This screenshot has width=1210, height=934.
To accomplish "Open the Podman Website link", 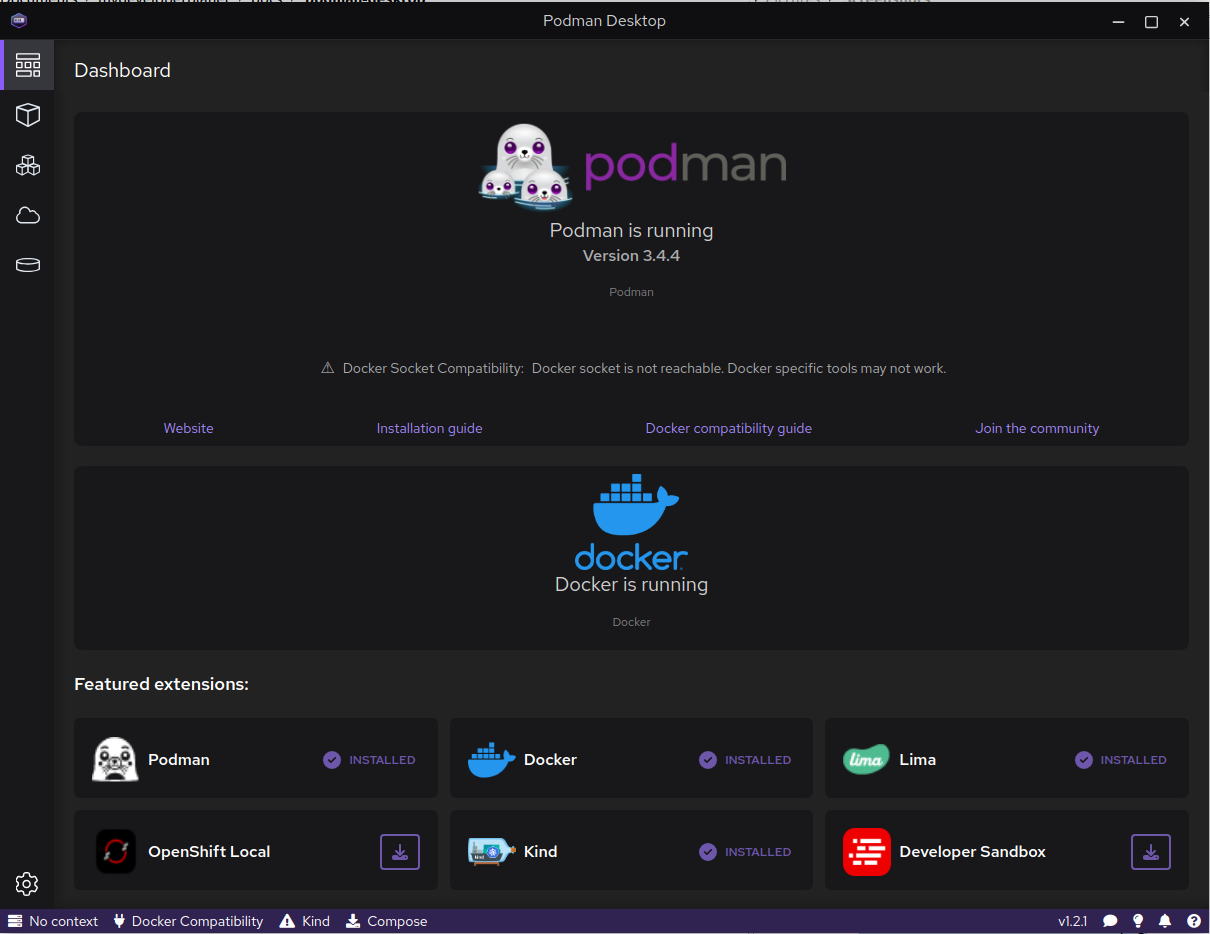I will coord(188,427).
